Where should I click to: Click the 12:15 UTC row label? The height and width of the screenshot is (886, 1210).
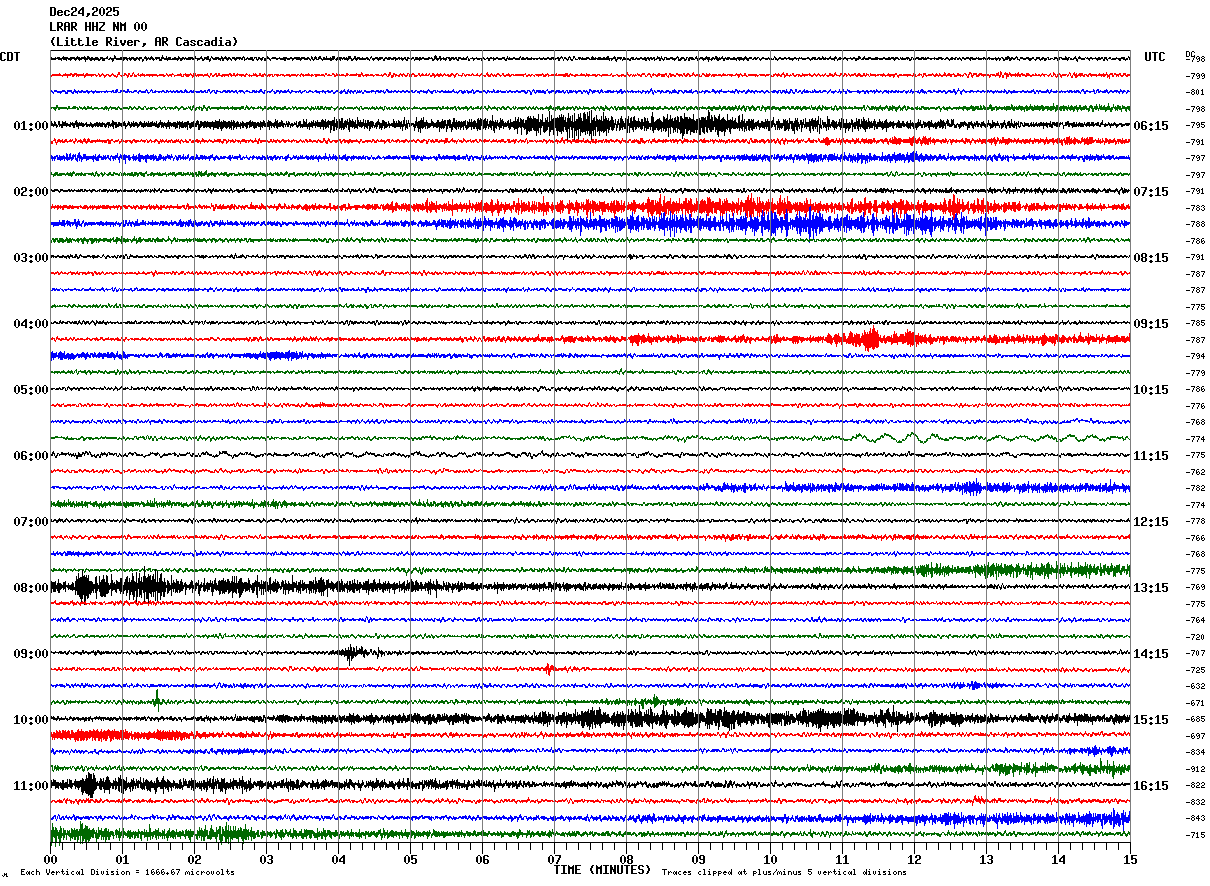coord(1152,522)
